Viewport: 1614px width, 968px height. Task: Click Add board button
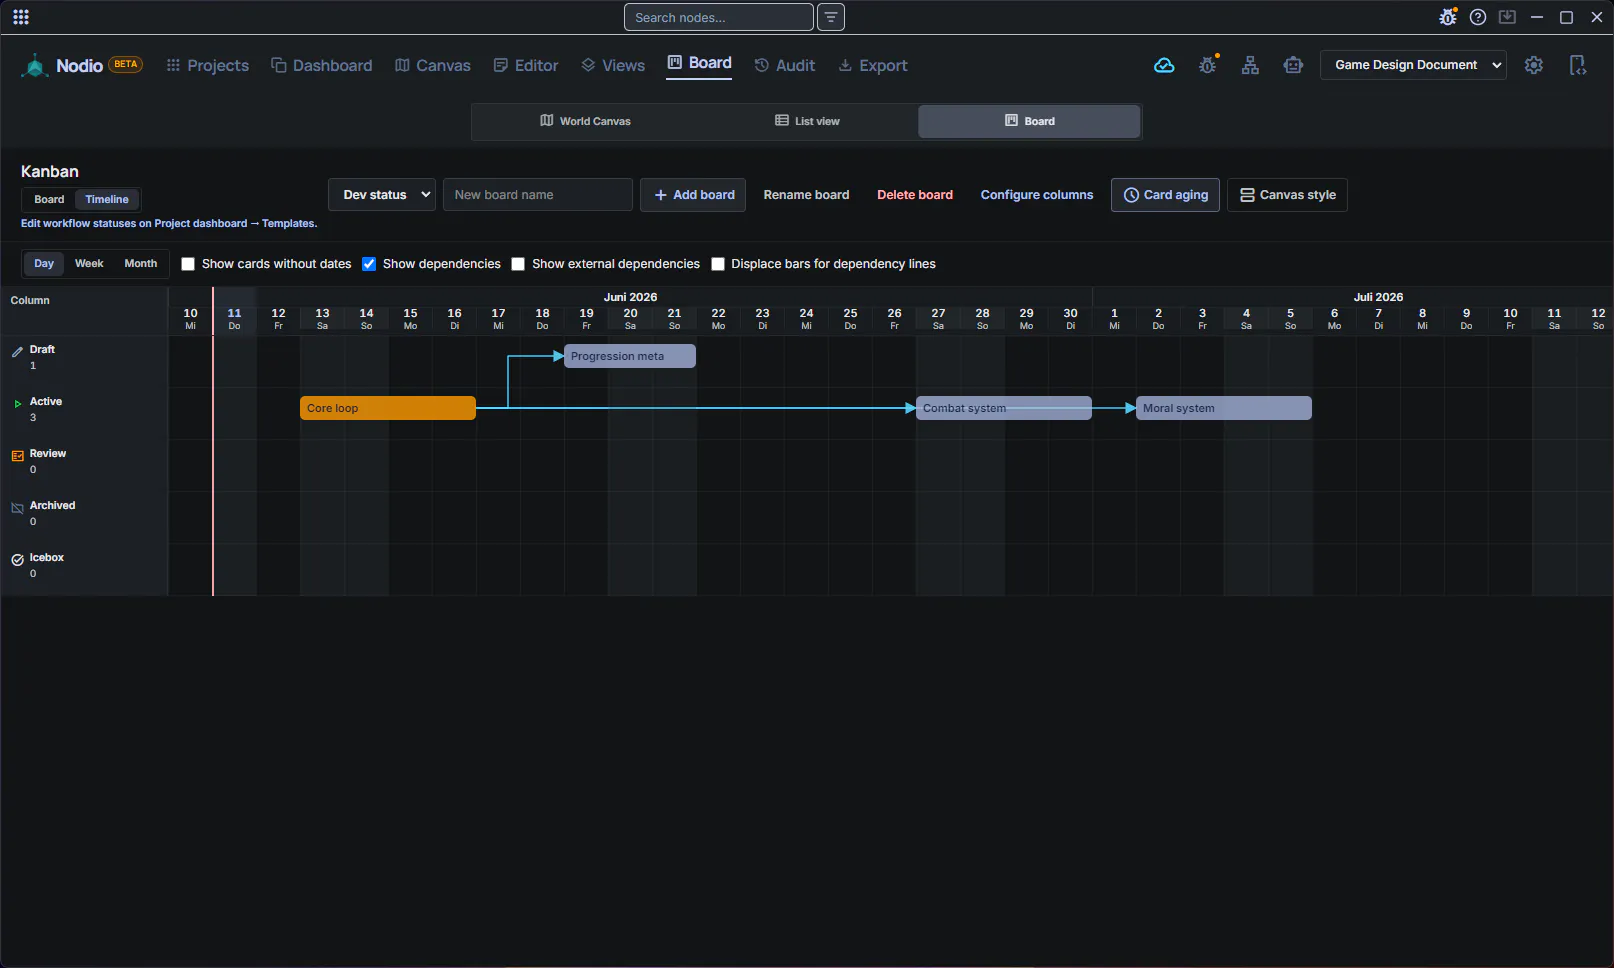click(x=693, y=195)
